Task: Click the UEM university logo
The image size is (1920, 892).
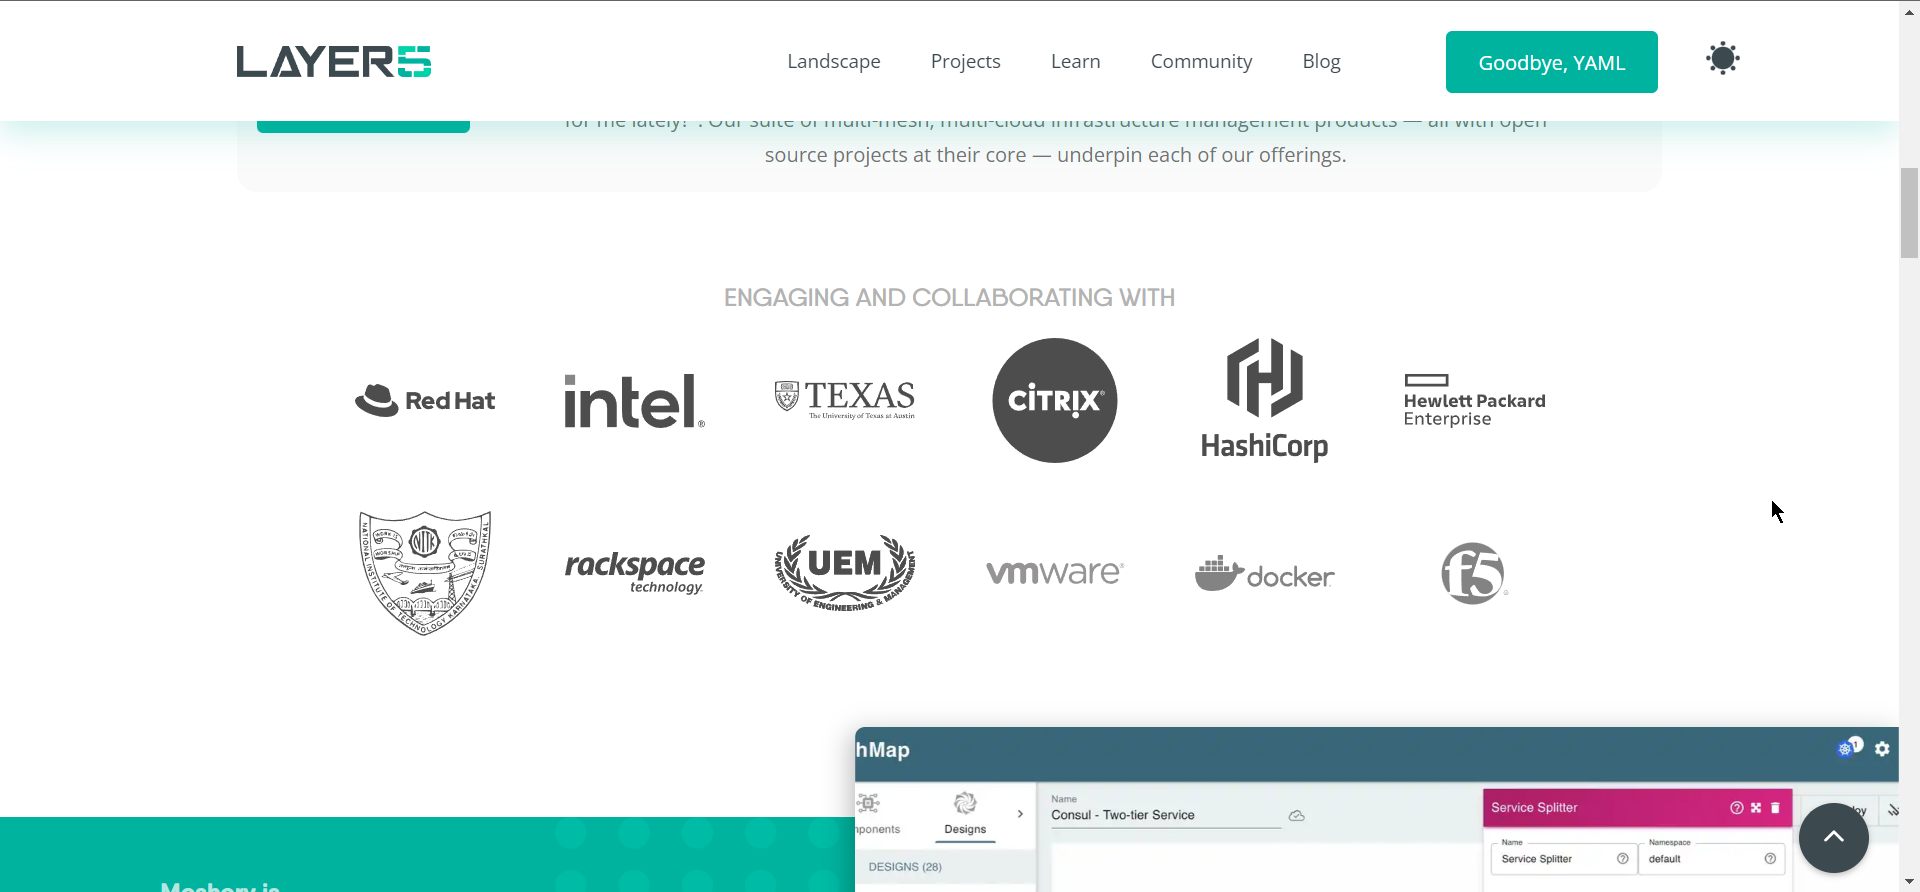Action: [845, 573]
